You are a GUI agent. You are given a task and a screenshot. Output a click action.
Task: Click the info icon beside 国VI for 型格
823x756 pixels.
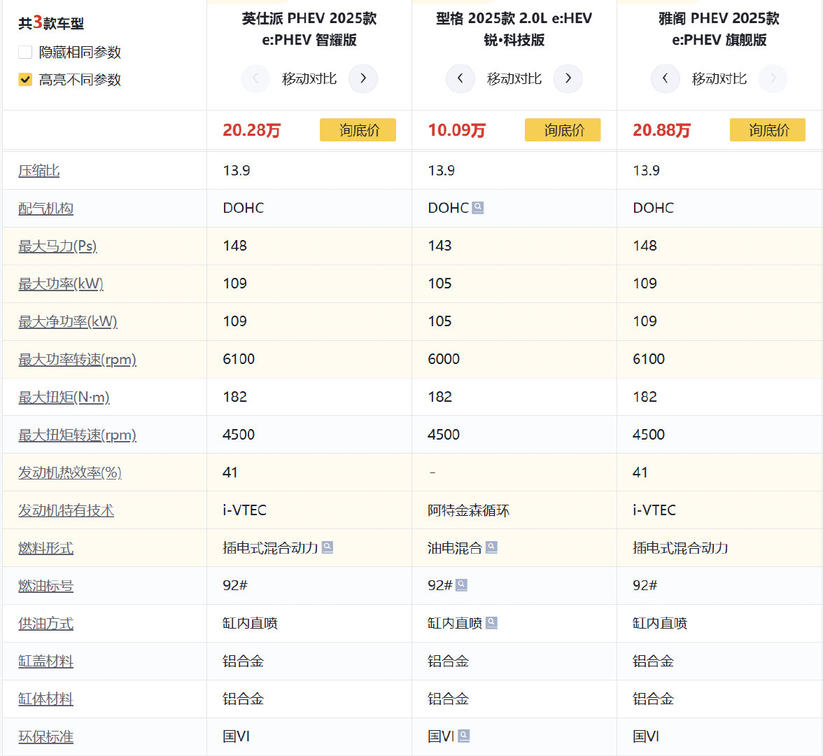coord(464,736)
